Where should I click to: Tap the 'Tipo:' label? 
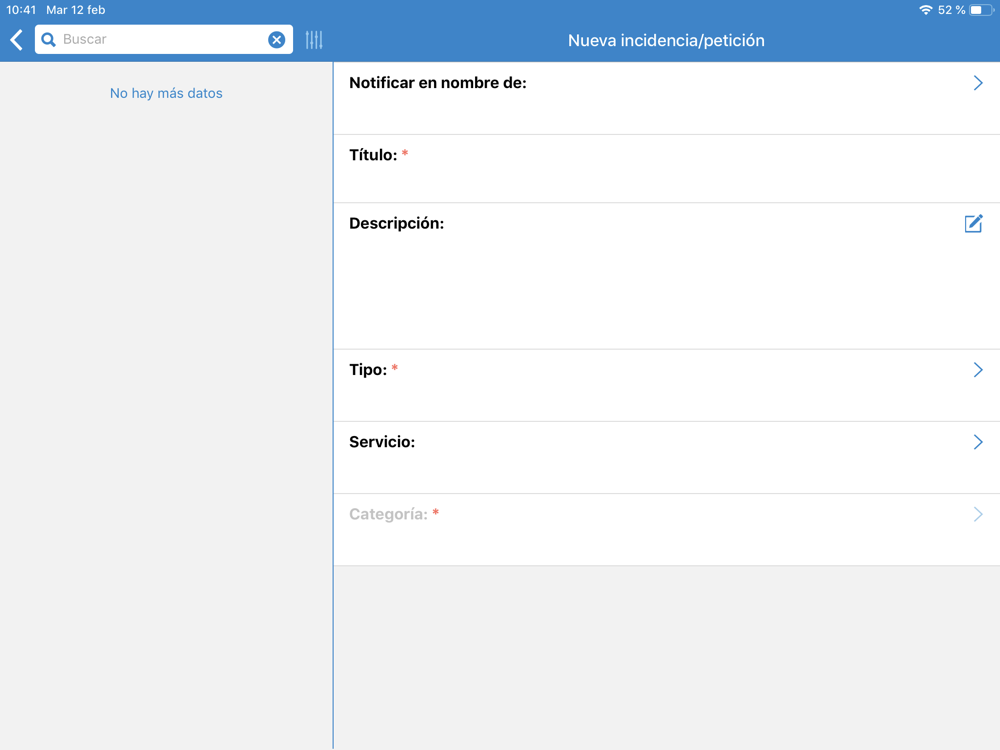coord(368,370)
